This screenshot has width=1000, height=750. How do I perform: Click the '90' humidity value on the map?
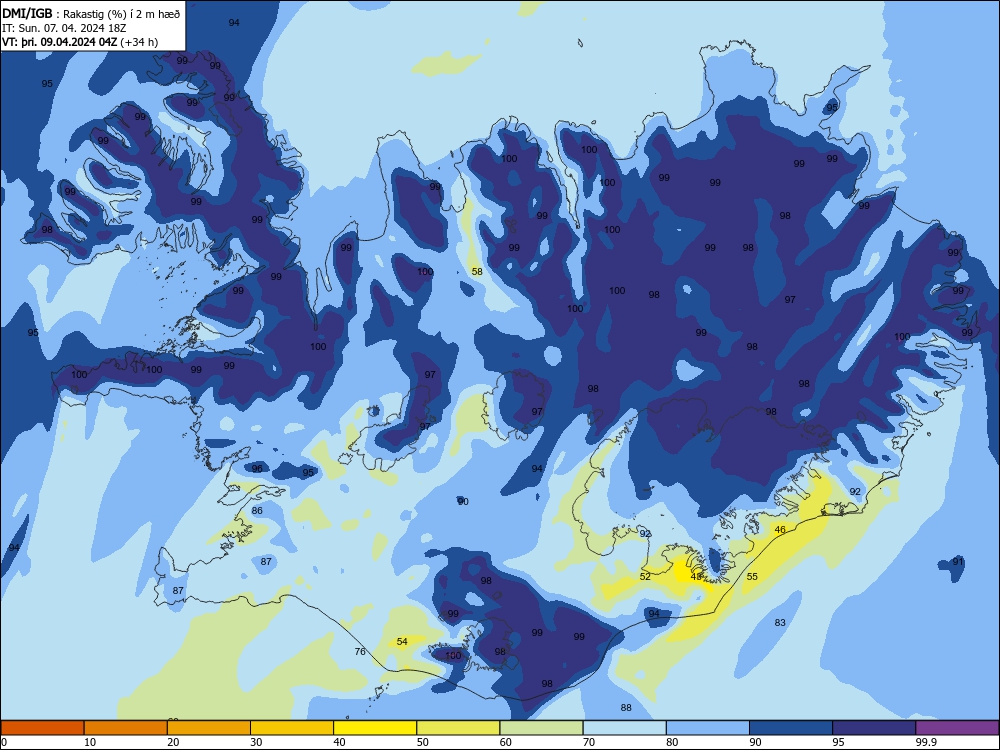click(x=463, y=502)
